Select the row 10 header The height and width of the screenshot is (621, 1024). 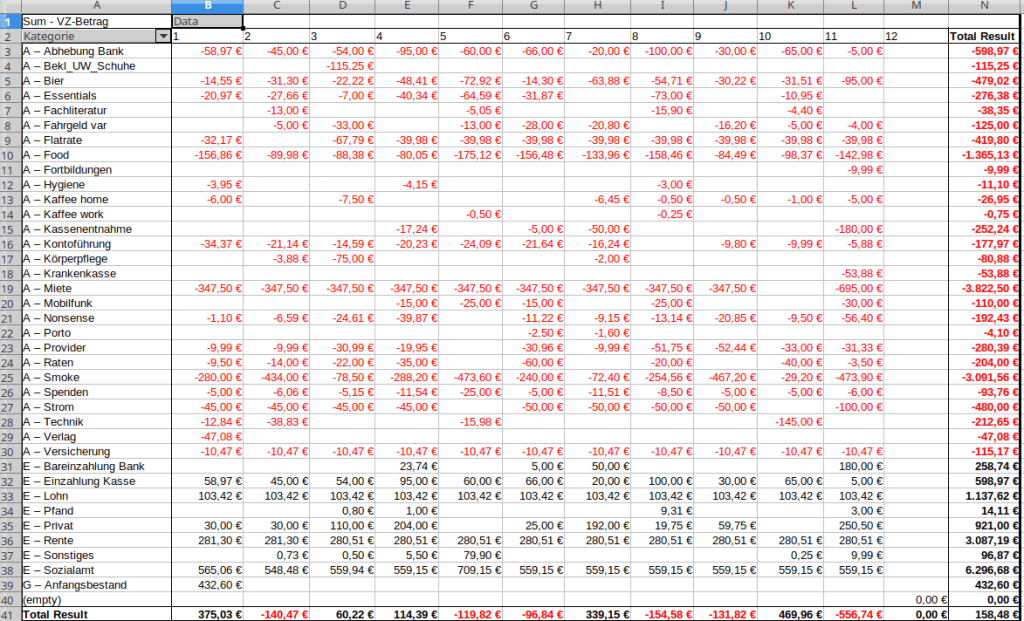pyautogui.click(x=9, y=155)
